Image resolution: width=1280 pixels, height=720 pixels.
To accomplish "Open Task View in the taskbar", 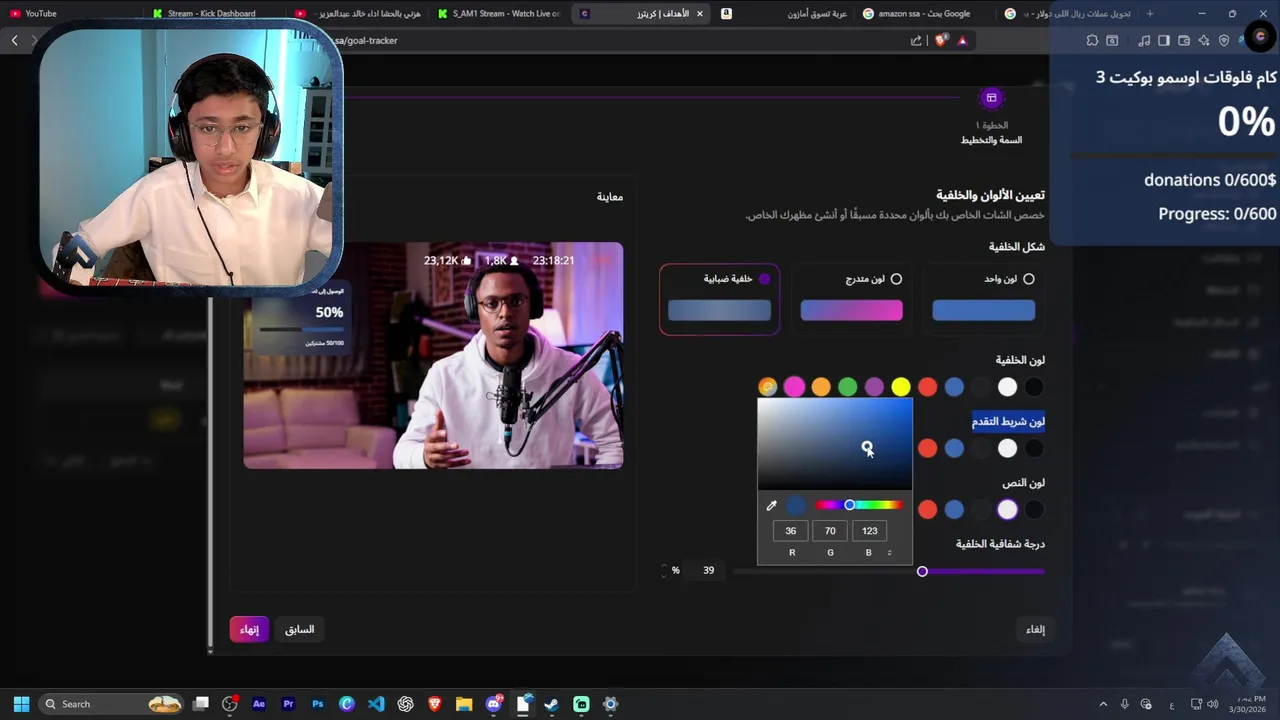I will [x=201, y=704].
